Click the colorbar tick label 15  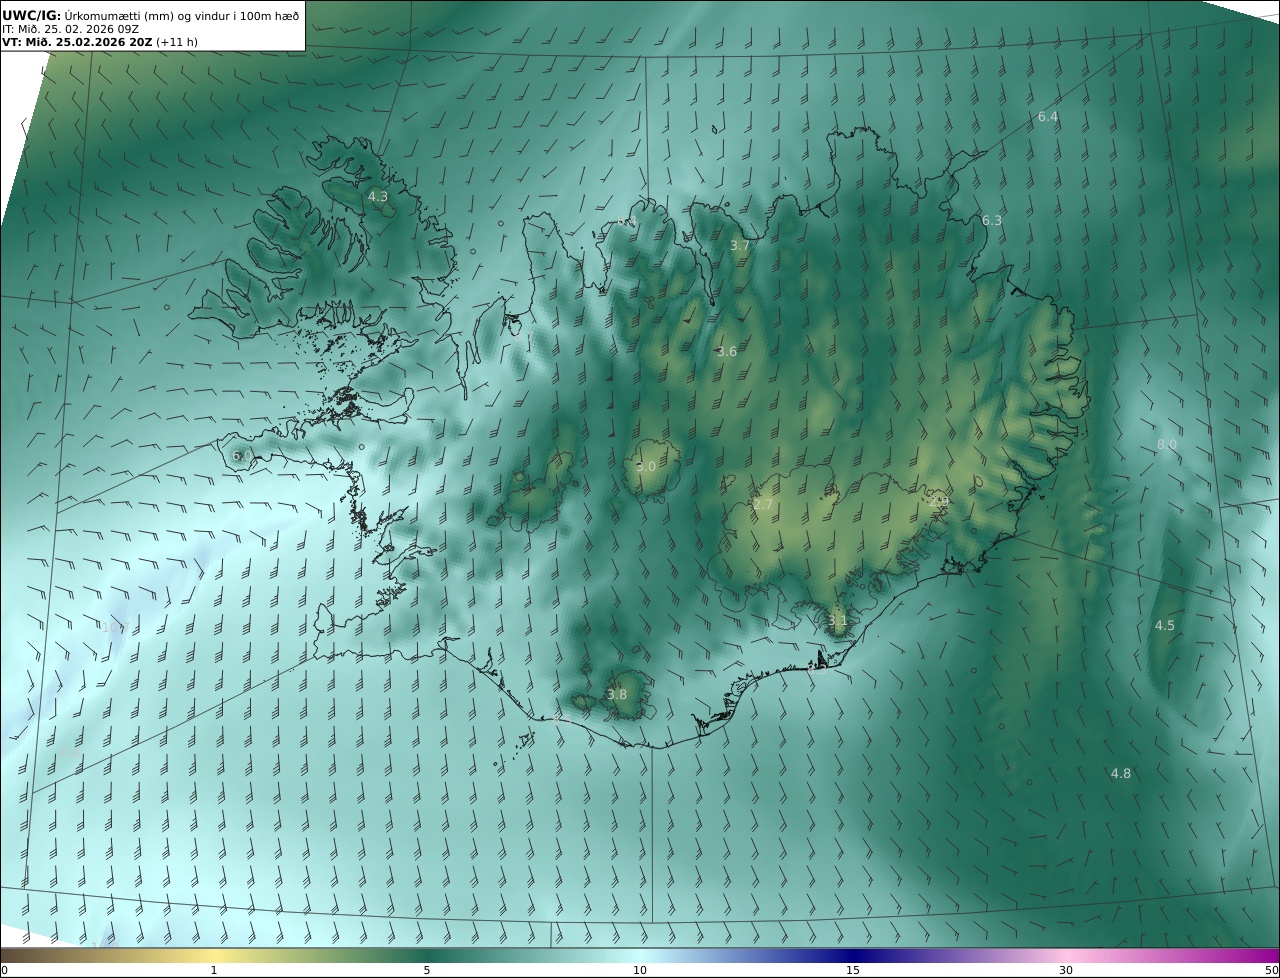[x=853, y=970]
